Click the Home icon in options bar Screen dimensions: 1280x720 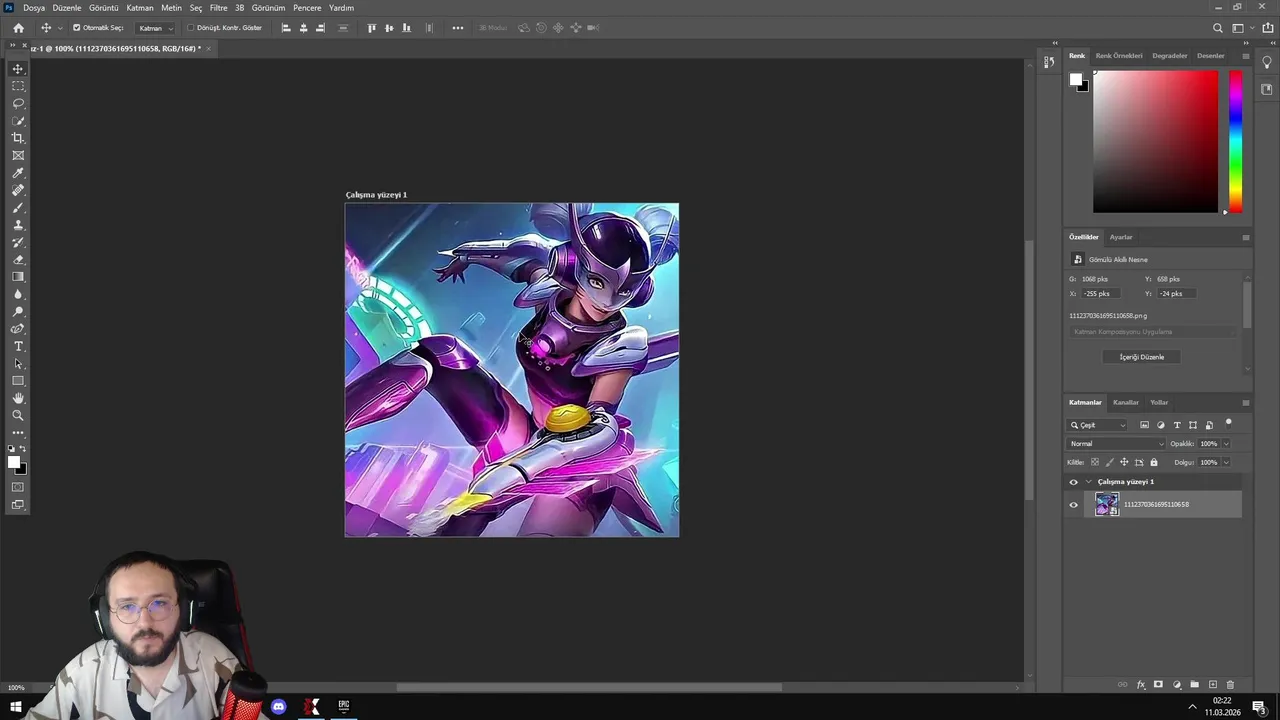click(x=18, y=28)
